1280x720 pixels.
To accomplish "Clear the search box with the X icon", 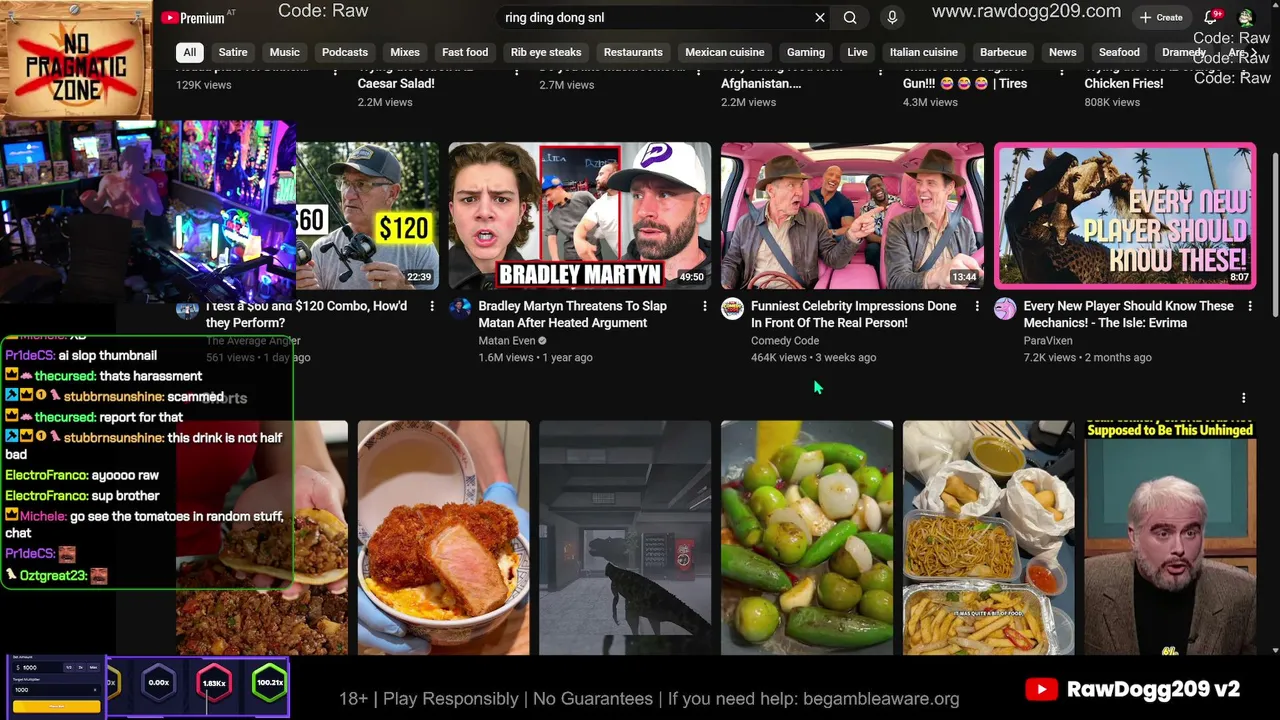I will click(x=820, y=17).
